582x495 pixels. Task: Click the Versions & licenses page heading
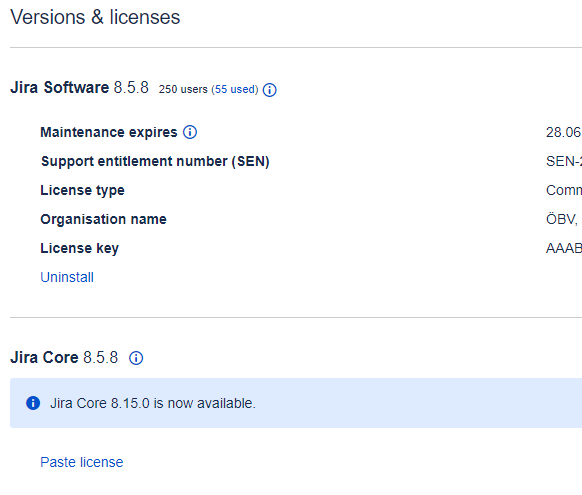coord(95,17)
